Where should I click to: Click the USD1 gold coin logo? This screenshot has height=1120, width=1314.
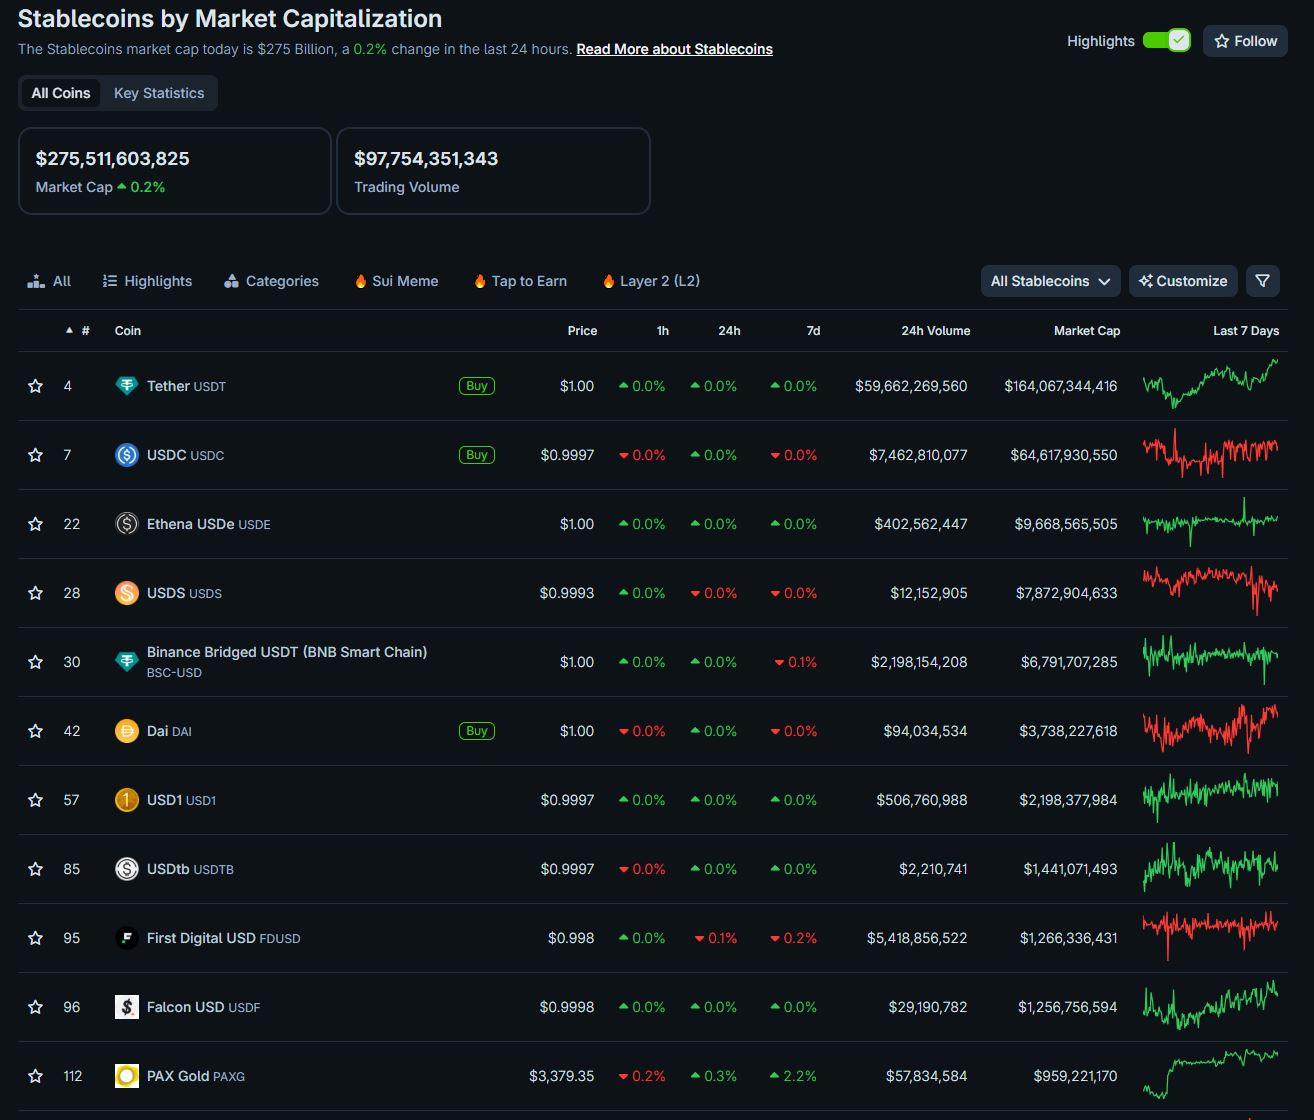(126, 800)
